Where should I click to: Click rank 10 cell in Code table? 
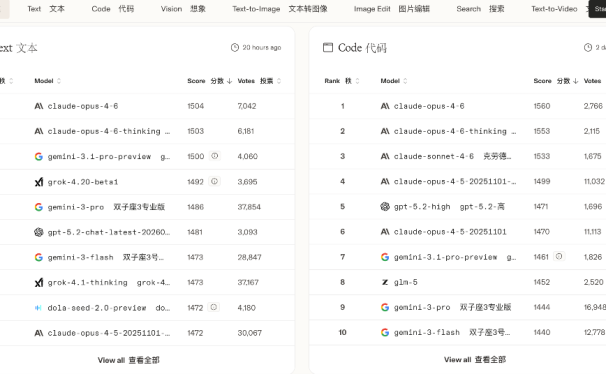342,332
